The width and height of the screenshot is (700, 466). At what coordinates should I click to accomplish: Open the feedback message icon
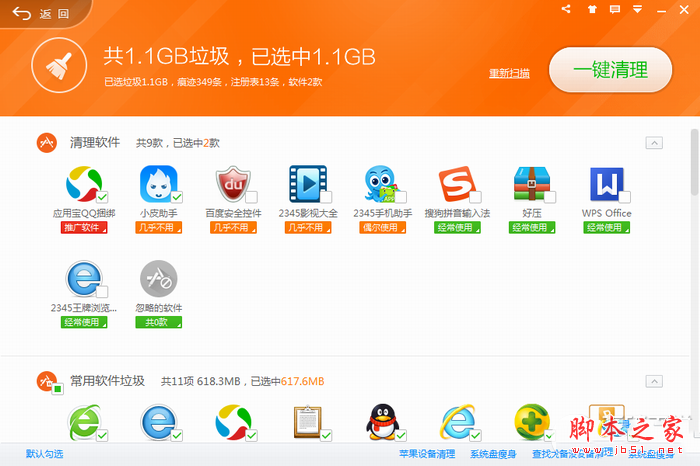(615, 9)
